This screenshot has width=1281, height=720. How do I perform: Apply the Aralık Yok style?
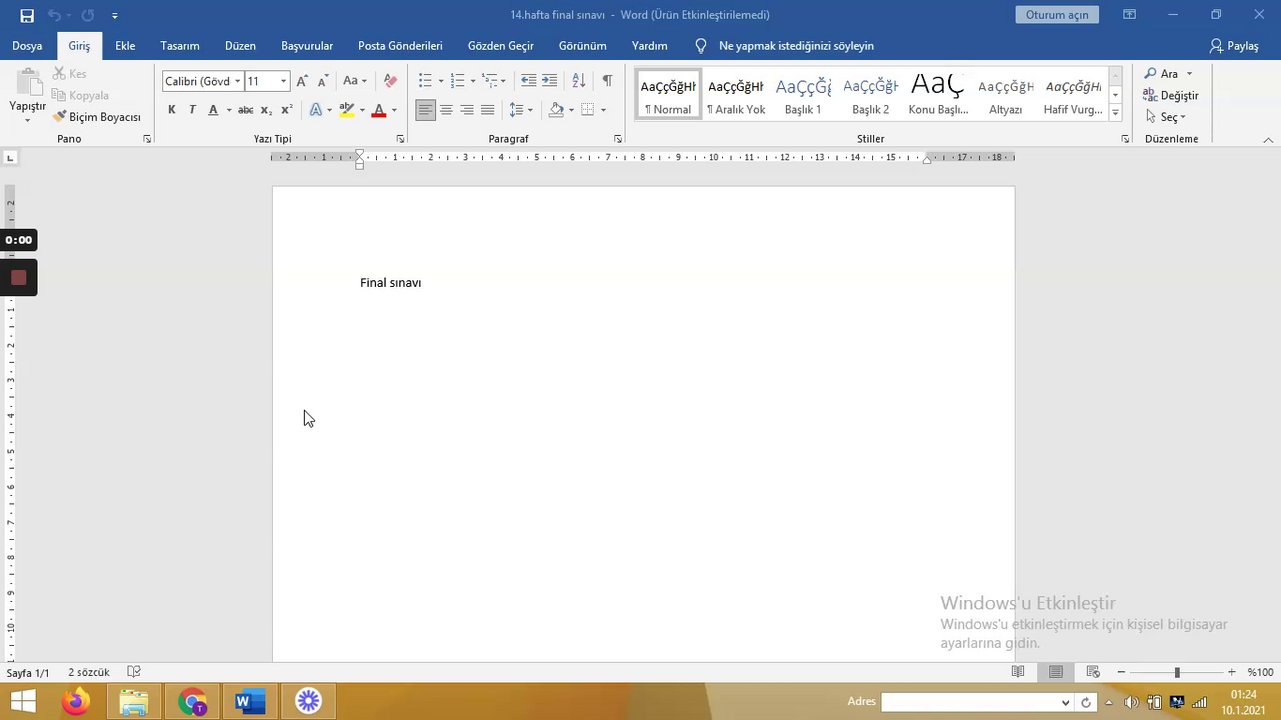tap(736, 95)
